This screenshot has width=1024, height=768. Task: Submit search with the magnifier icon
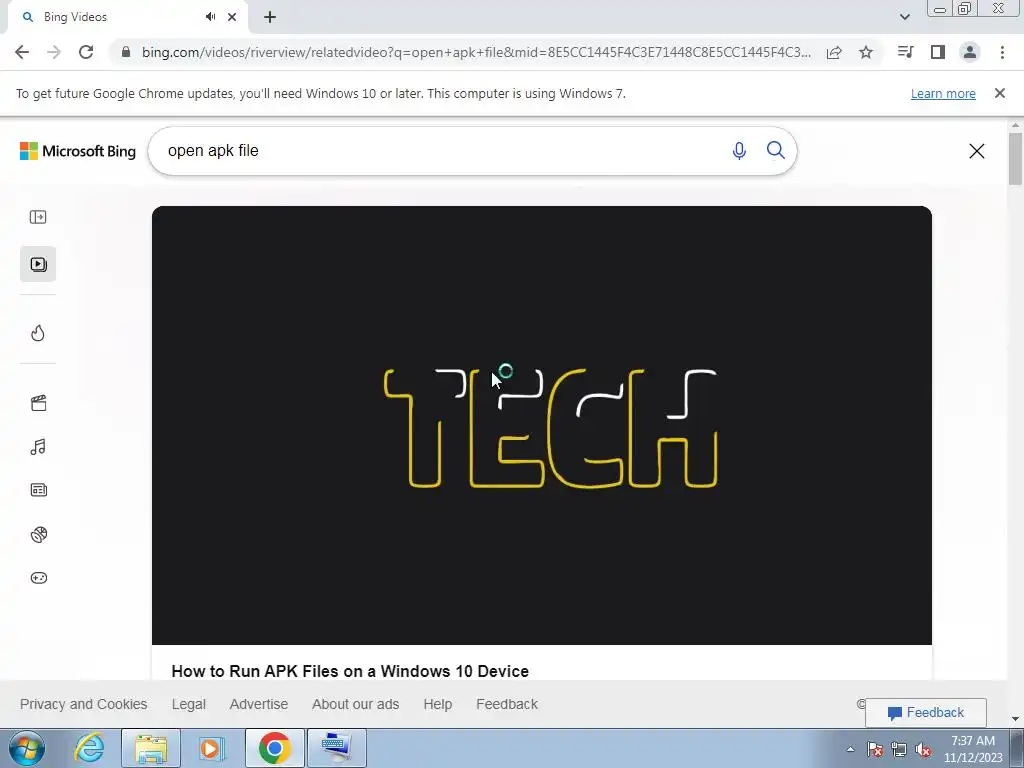tap(775, 150)
